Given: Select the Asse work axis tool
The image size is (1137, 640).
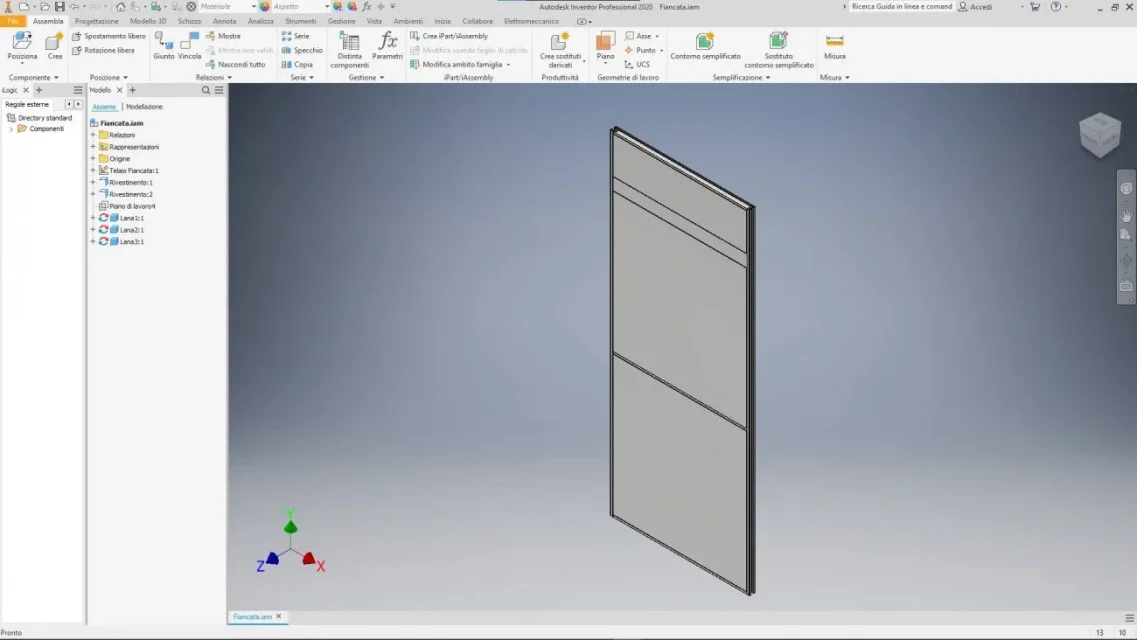Looking at the screenshot, I should (x=638, y=36).
